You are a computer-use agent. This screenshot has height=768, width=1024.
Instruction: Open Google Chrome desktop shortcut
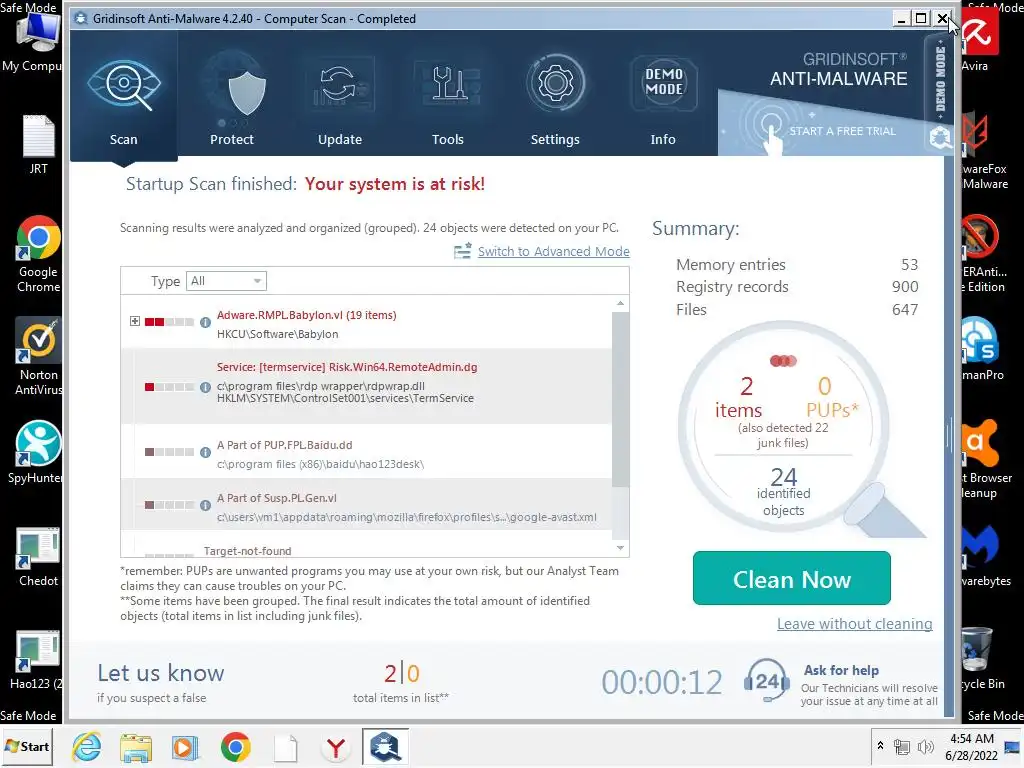(38, 254)
